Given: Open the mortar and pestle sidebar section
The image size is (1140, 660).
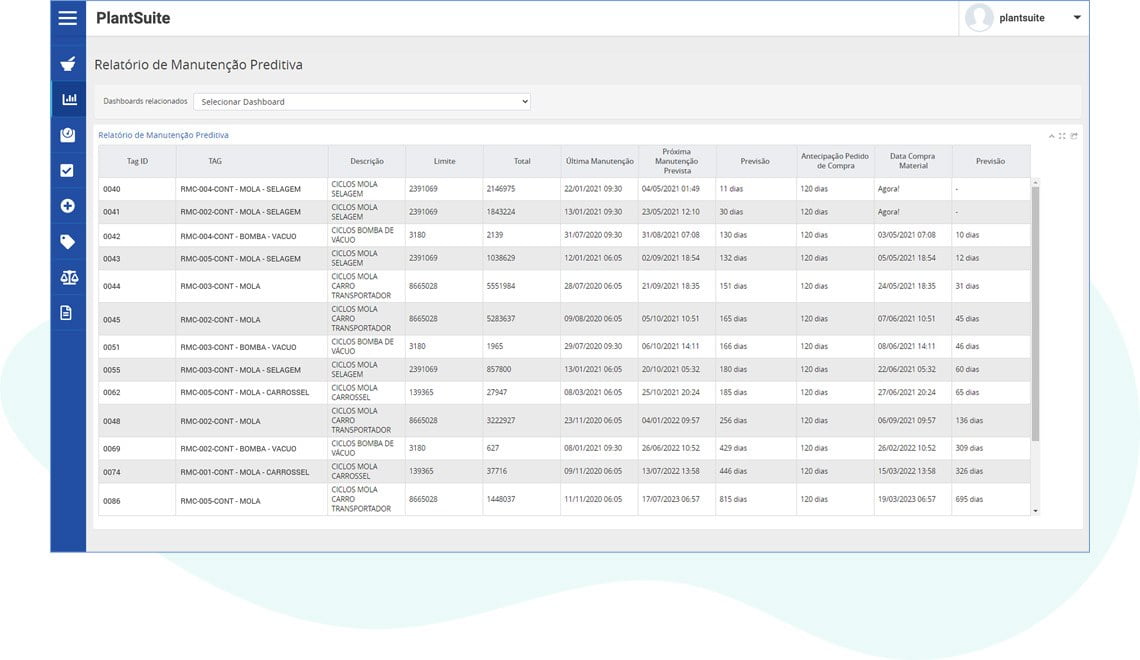Looking at the screenshot, I should 68,64.
